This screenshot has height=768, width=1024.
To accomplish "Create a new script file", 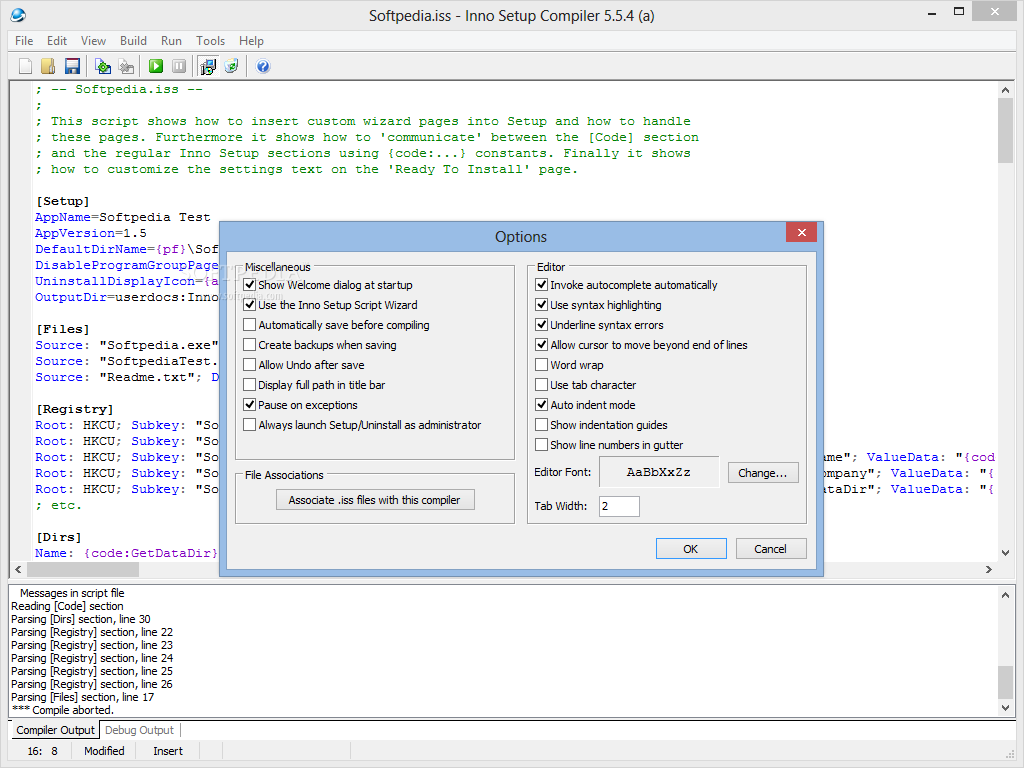I will click(x=25, y=66).
